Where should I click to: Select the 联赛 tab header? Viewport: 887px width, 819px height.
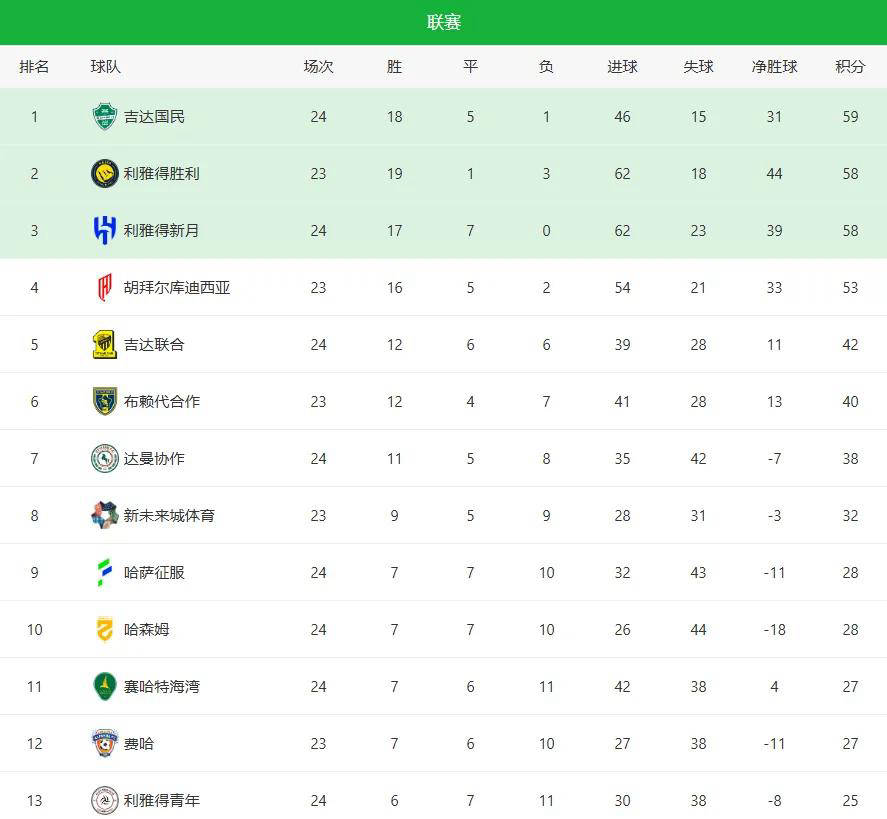coord(444,23)
